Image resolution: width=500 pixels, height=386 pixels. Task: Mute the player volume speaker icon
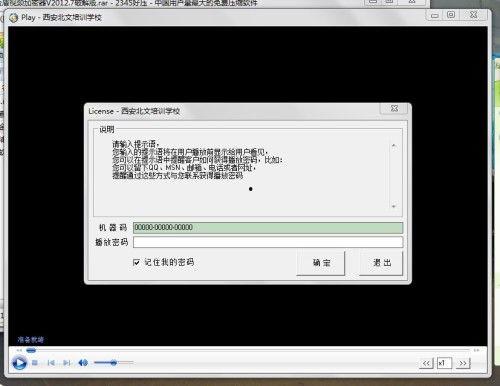point(83,363)
